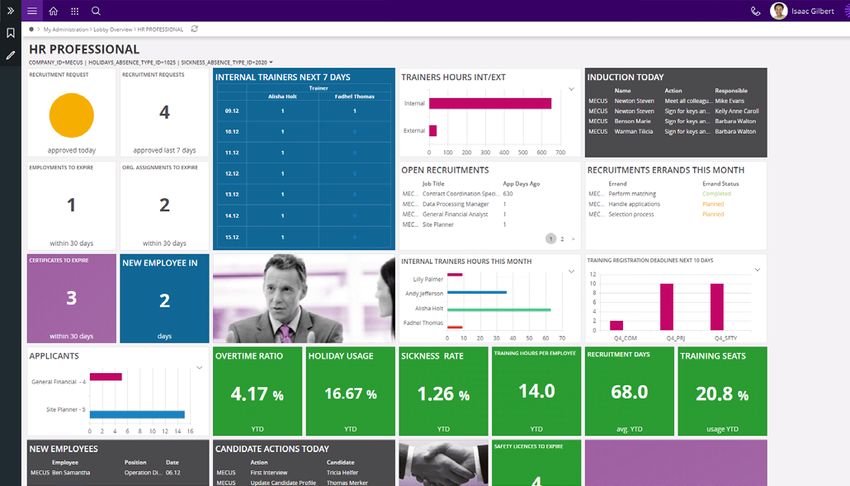Select Data Processing Manager recruitment row

(x=488, y=204)
